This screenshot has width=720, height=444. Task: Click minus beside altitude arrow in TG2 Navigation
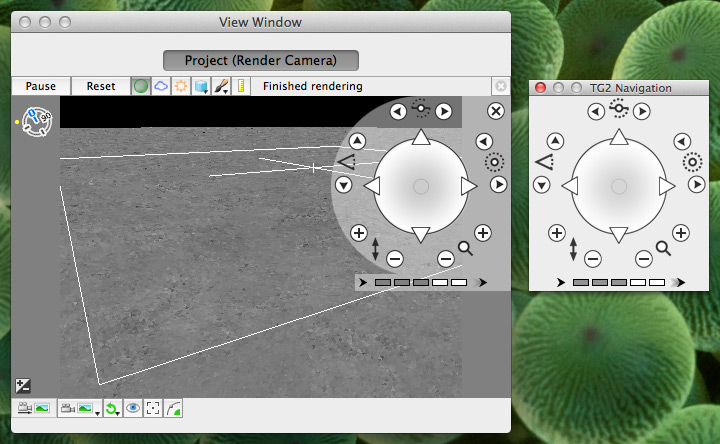click(593, 259)
